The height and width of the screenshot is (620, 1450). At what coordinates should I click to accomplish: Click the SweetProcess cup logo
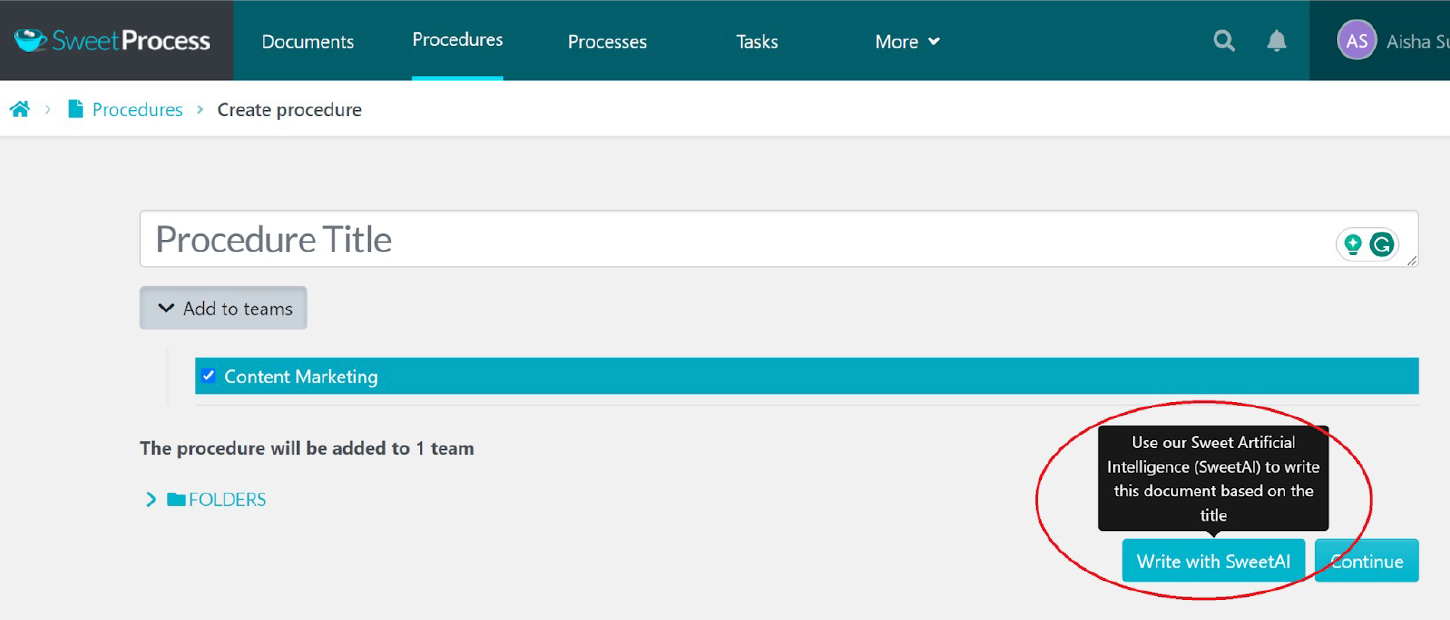tap(30, 41)
